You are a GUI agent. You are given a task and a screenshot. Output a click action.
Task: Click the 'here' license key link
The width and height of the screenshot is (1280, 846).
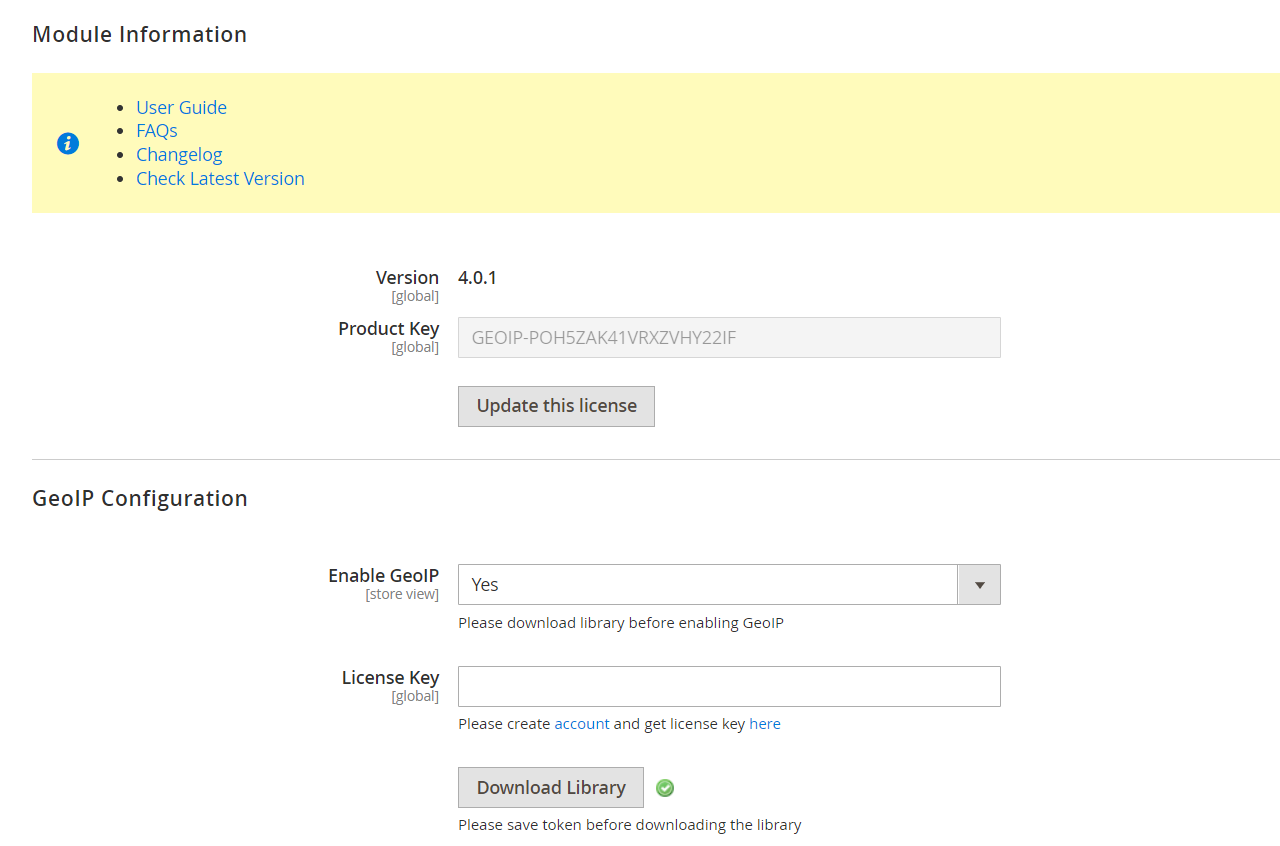[x=764, y=724]
